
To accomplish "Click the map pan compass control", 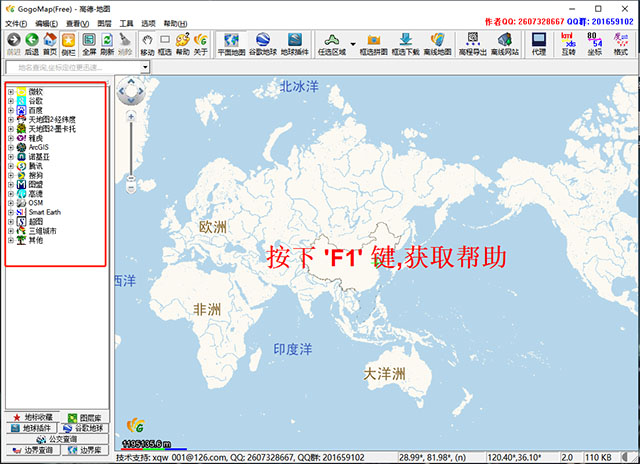I will tap(131, 91).
